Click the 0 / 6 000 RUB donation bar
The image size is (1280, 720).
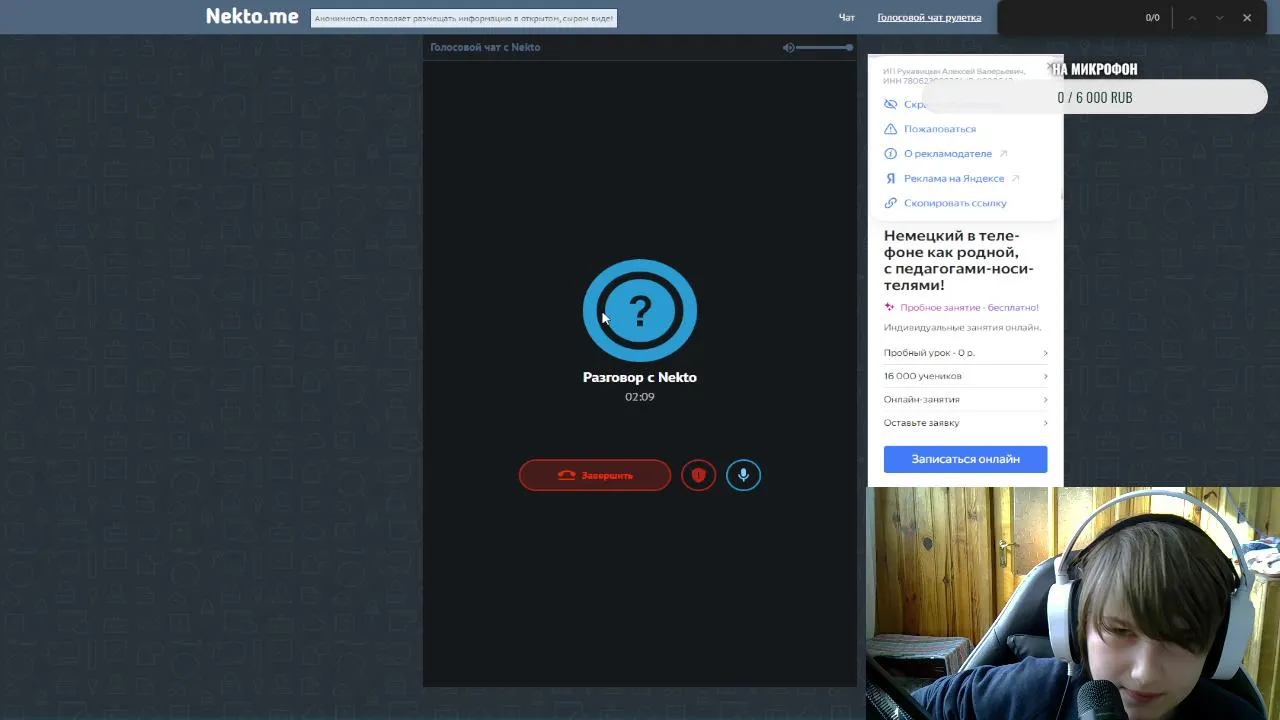pos(1095,97)
